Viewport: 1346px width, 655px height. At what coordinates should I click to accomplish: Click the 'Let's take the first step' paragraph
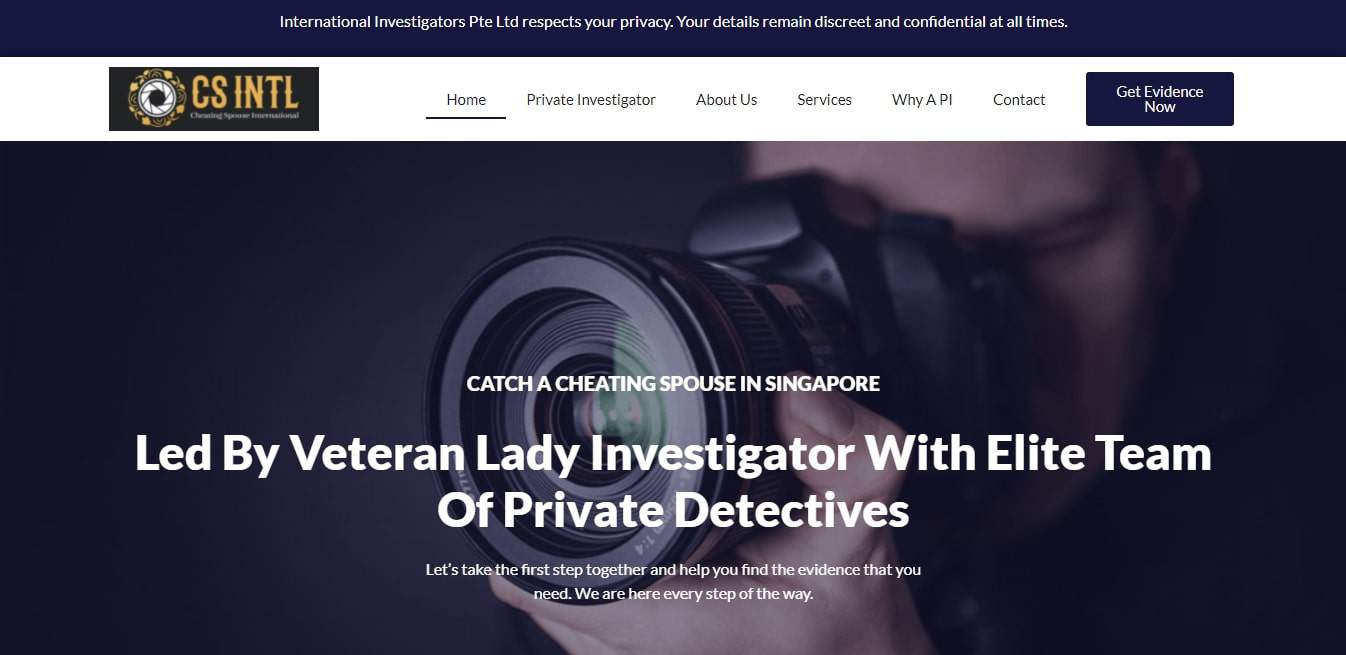click(673, 581)
